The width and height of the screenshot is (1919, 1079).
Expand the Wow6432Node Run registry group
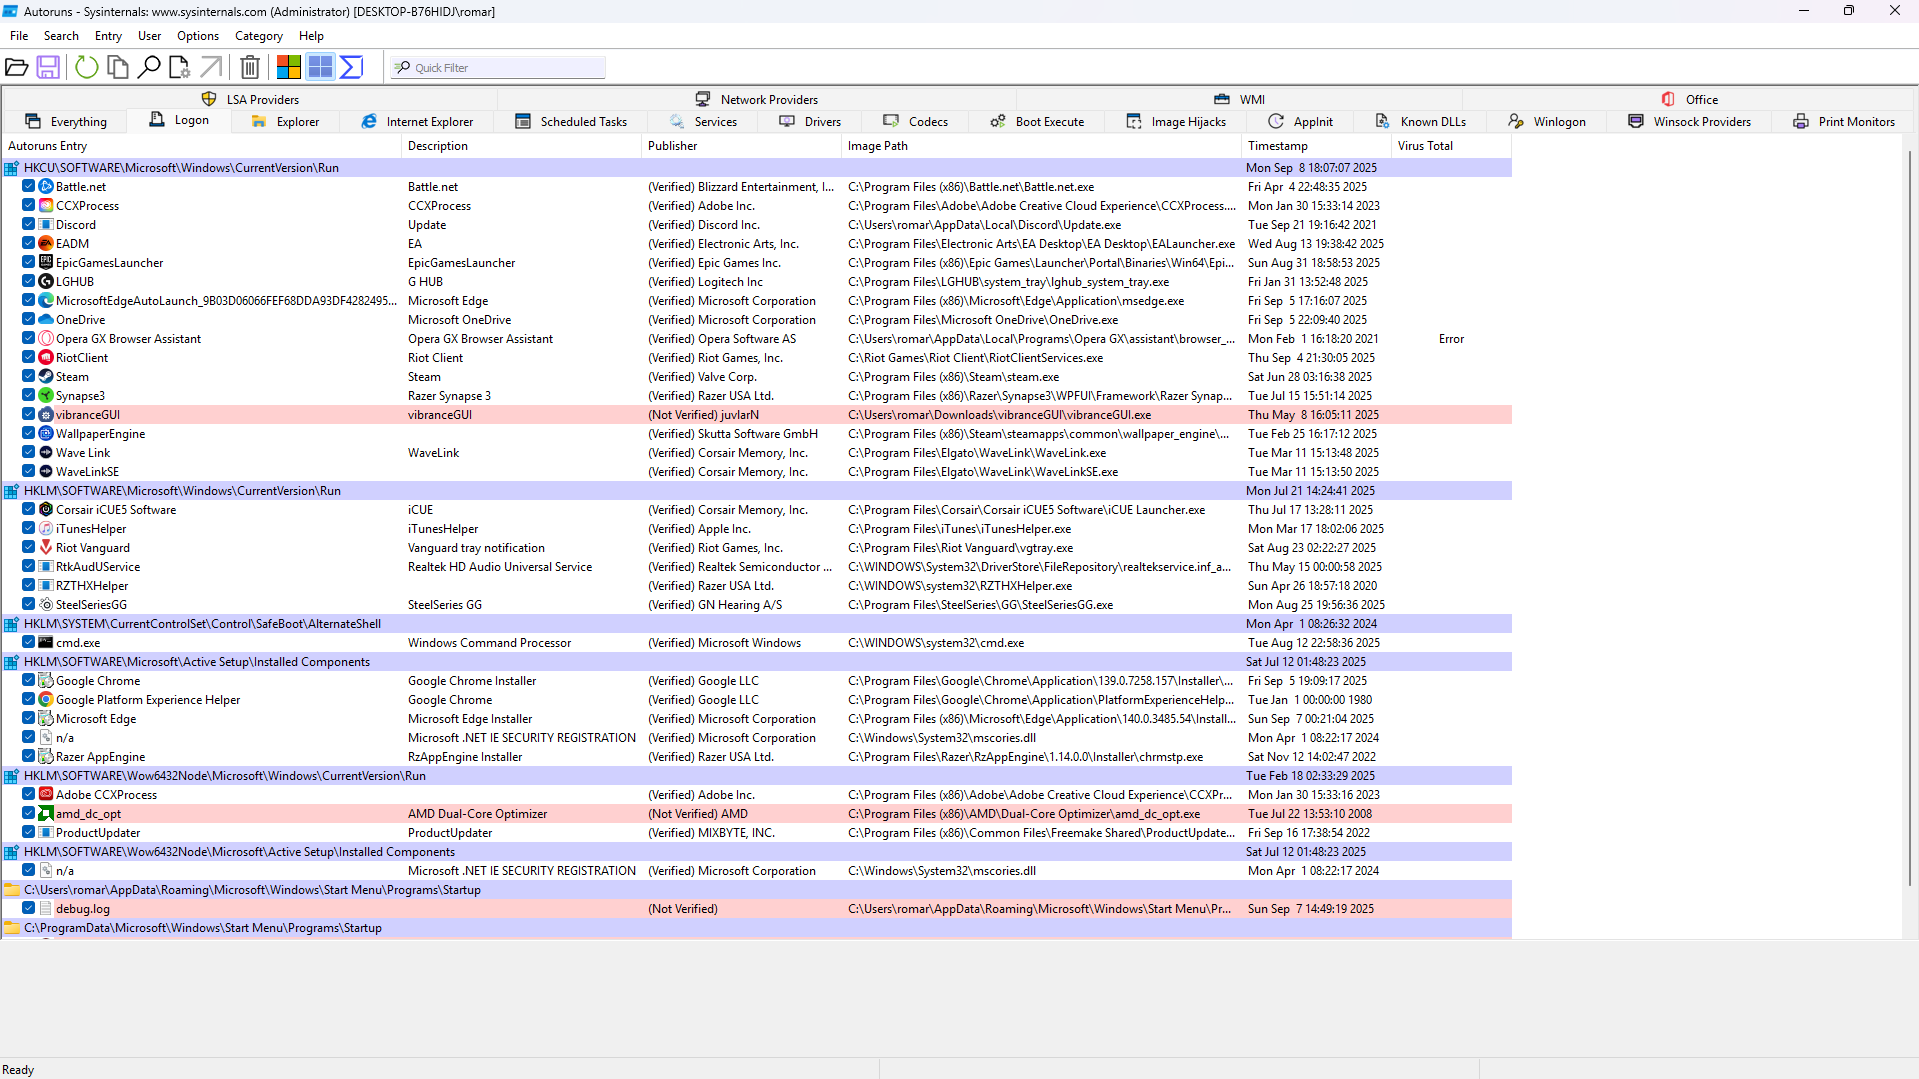[11, 775]
